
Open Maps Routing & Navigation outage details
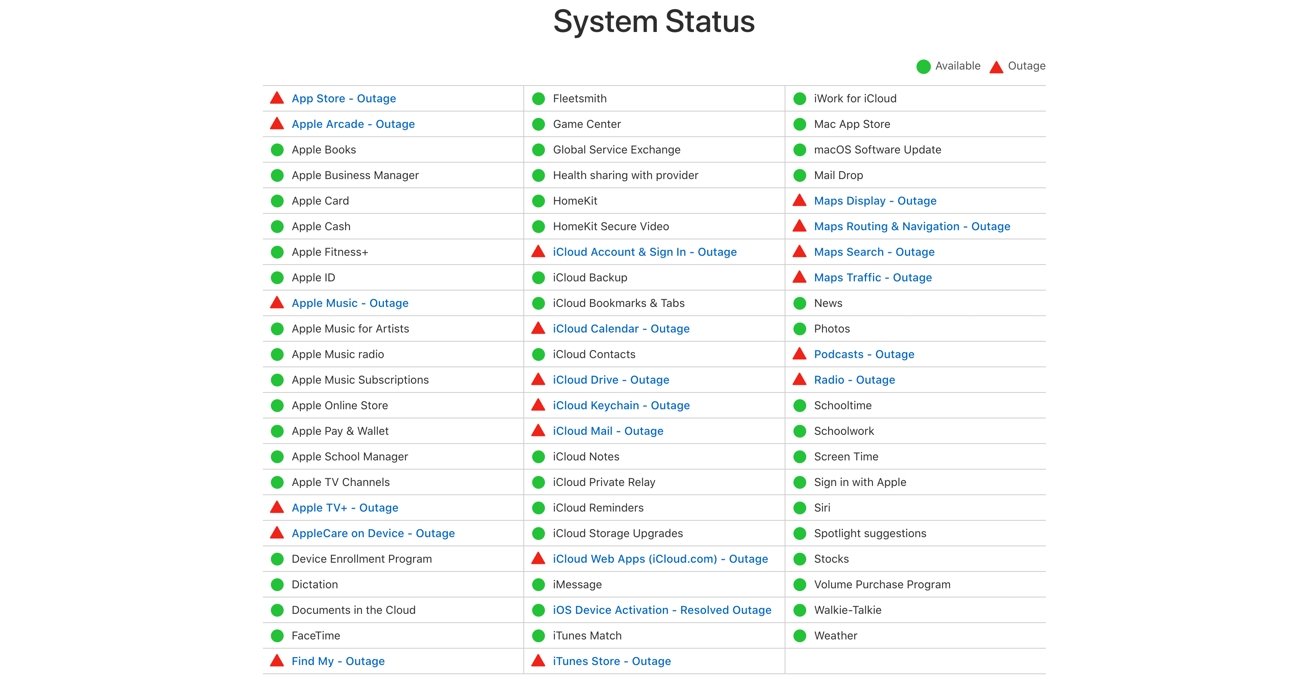[x=911, y=226]
